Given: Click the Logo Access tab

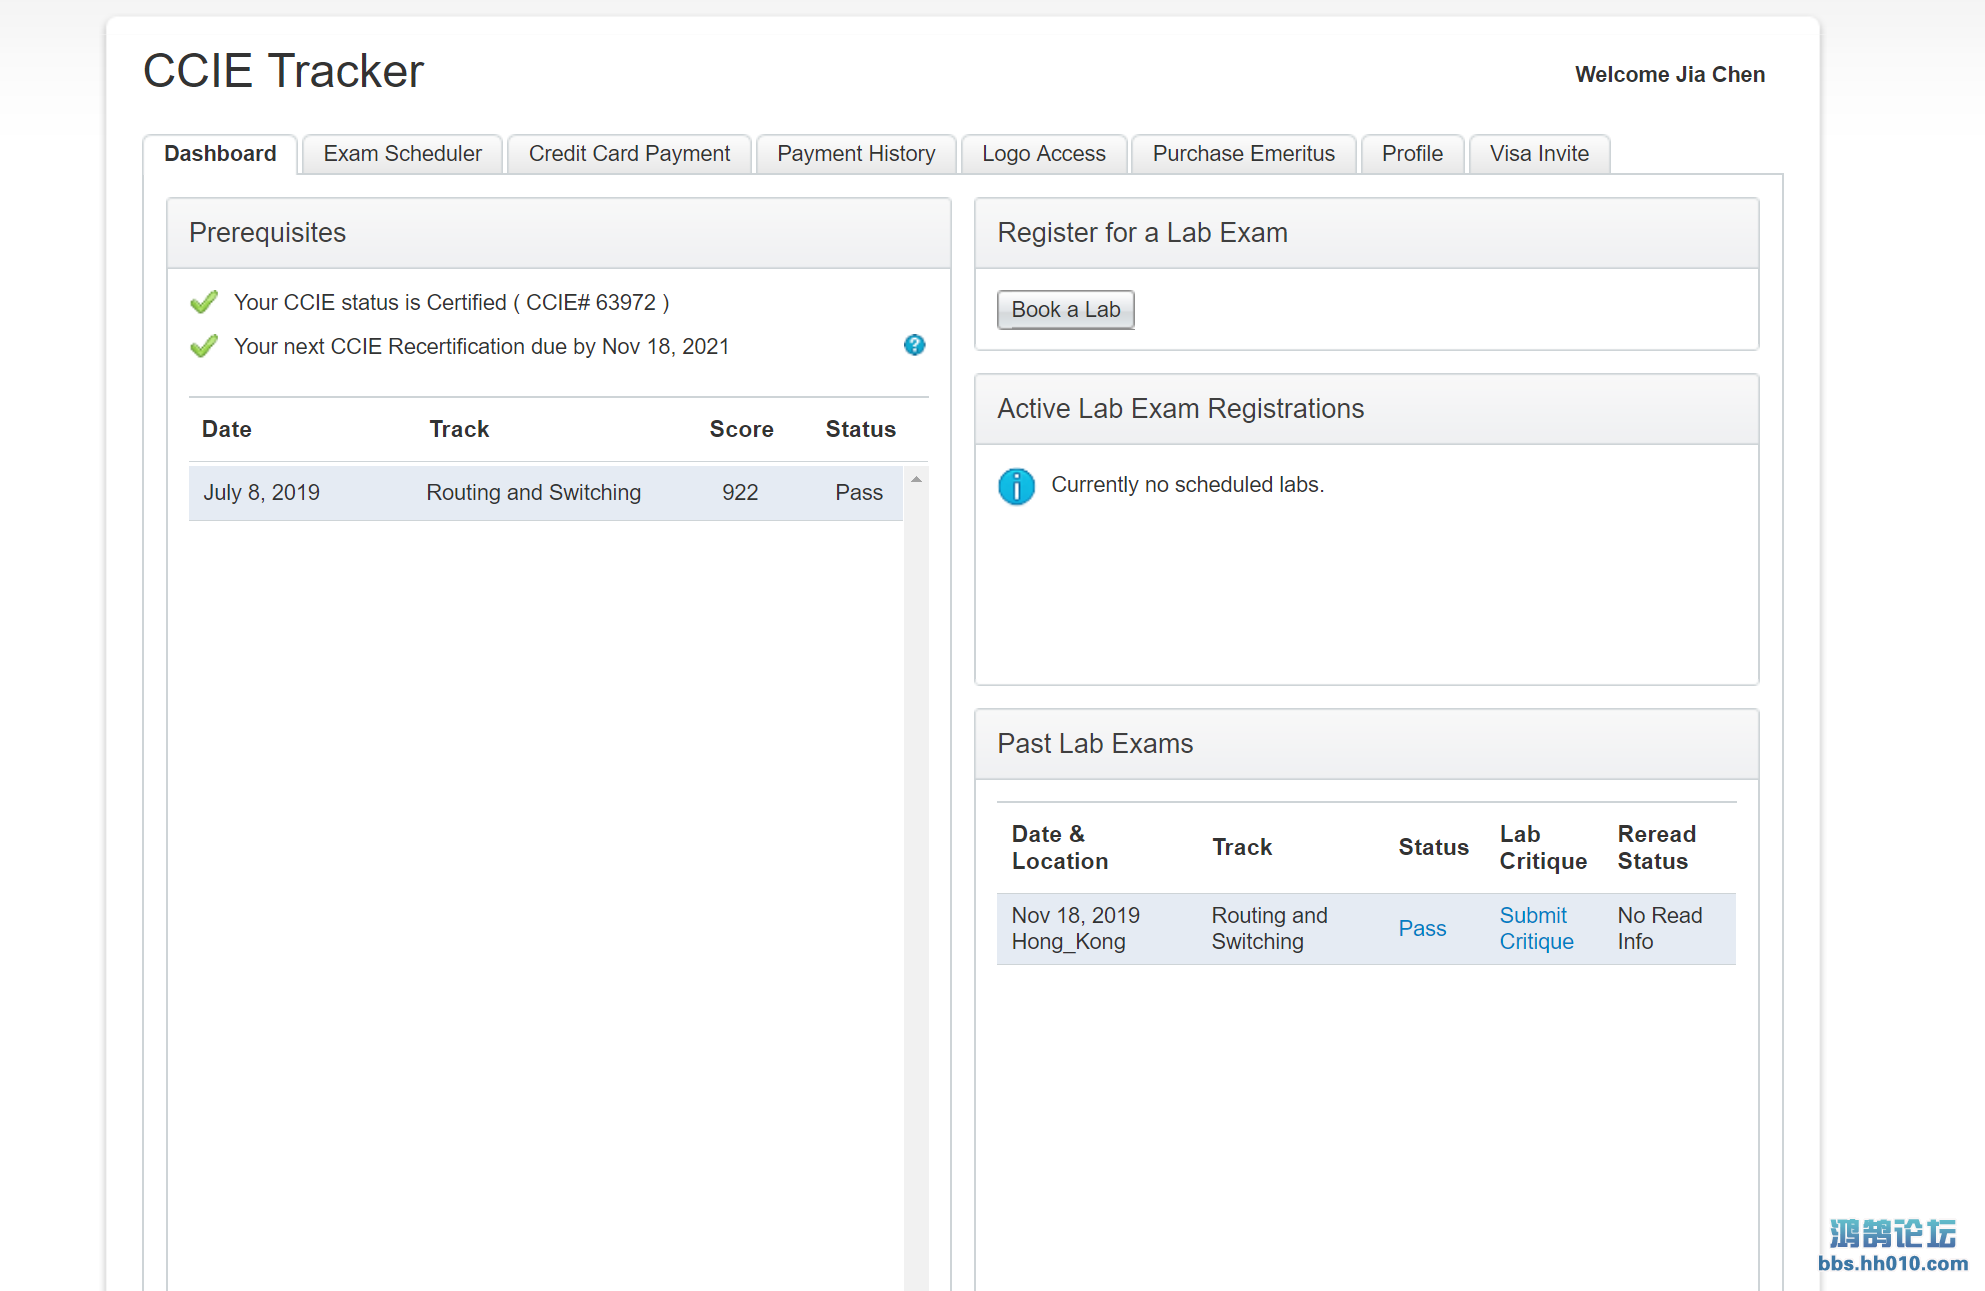Looking at the screenshot, I should 1045,153.
